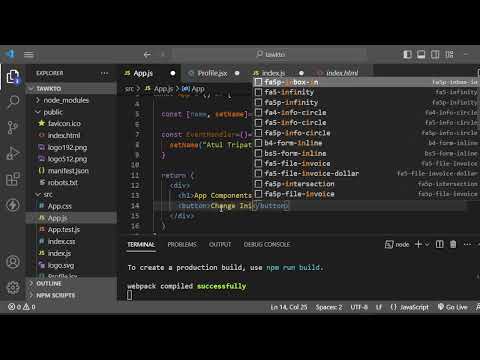
Task: Go back with the left arrow
Action: pyautogui.click(x=147, y=54)
